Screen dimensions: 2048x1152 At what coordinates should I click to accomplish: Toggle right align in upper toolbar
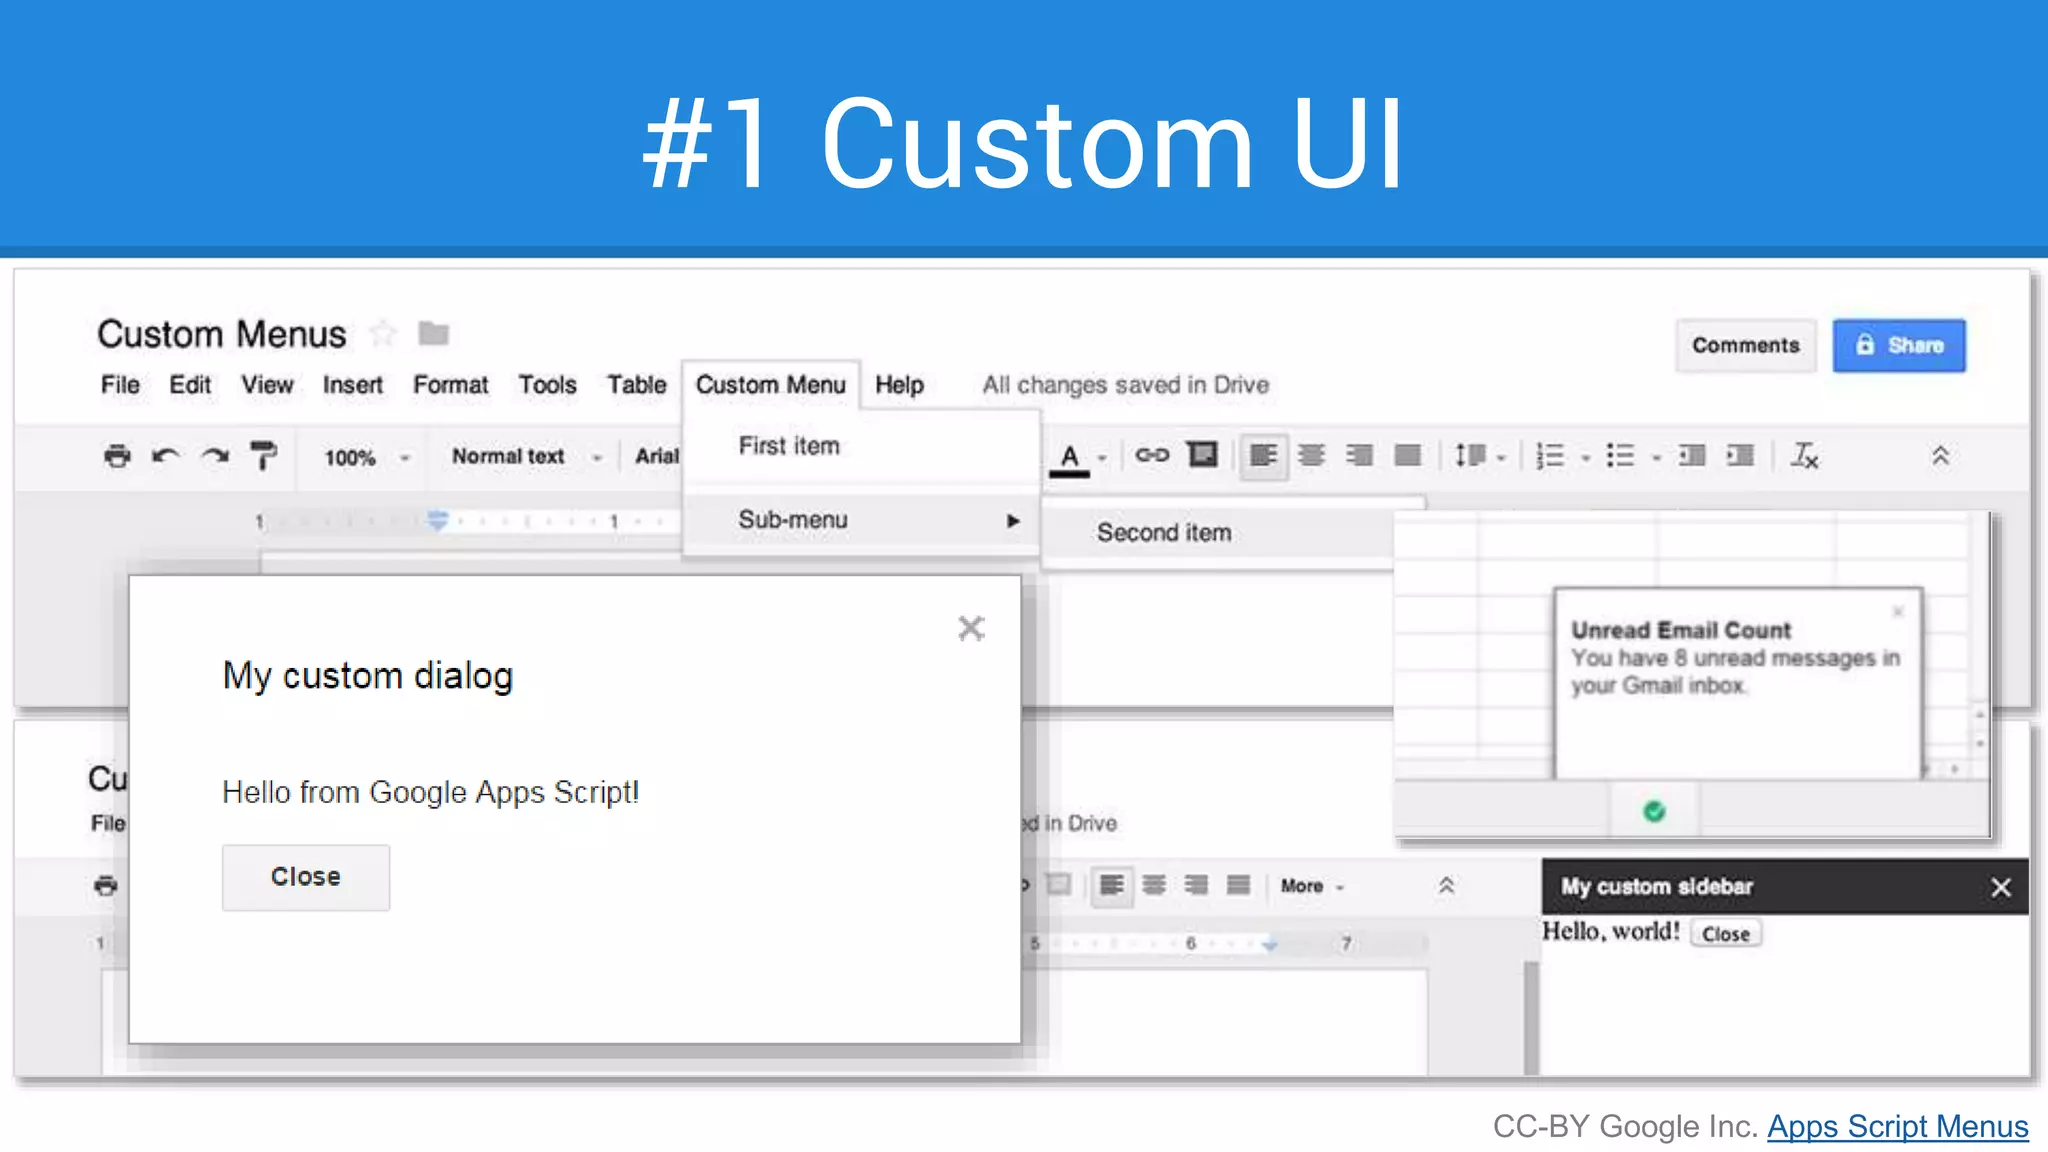1359,456
